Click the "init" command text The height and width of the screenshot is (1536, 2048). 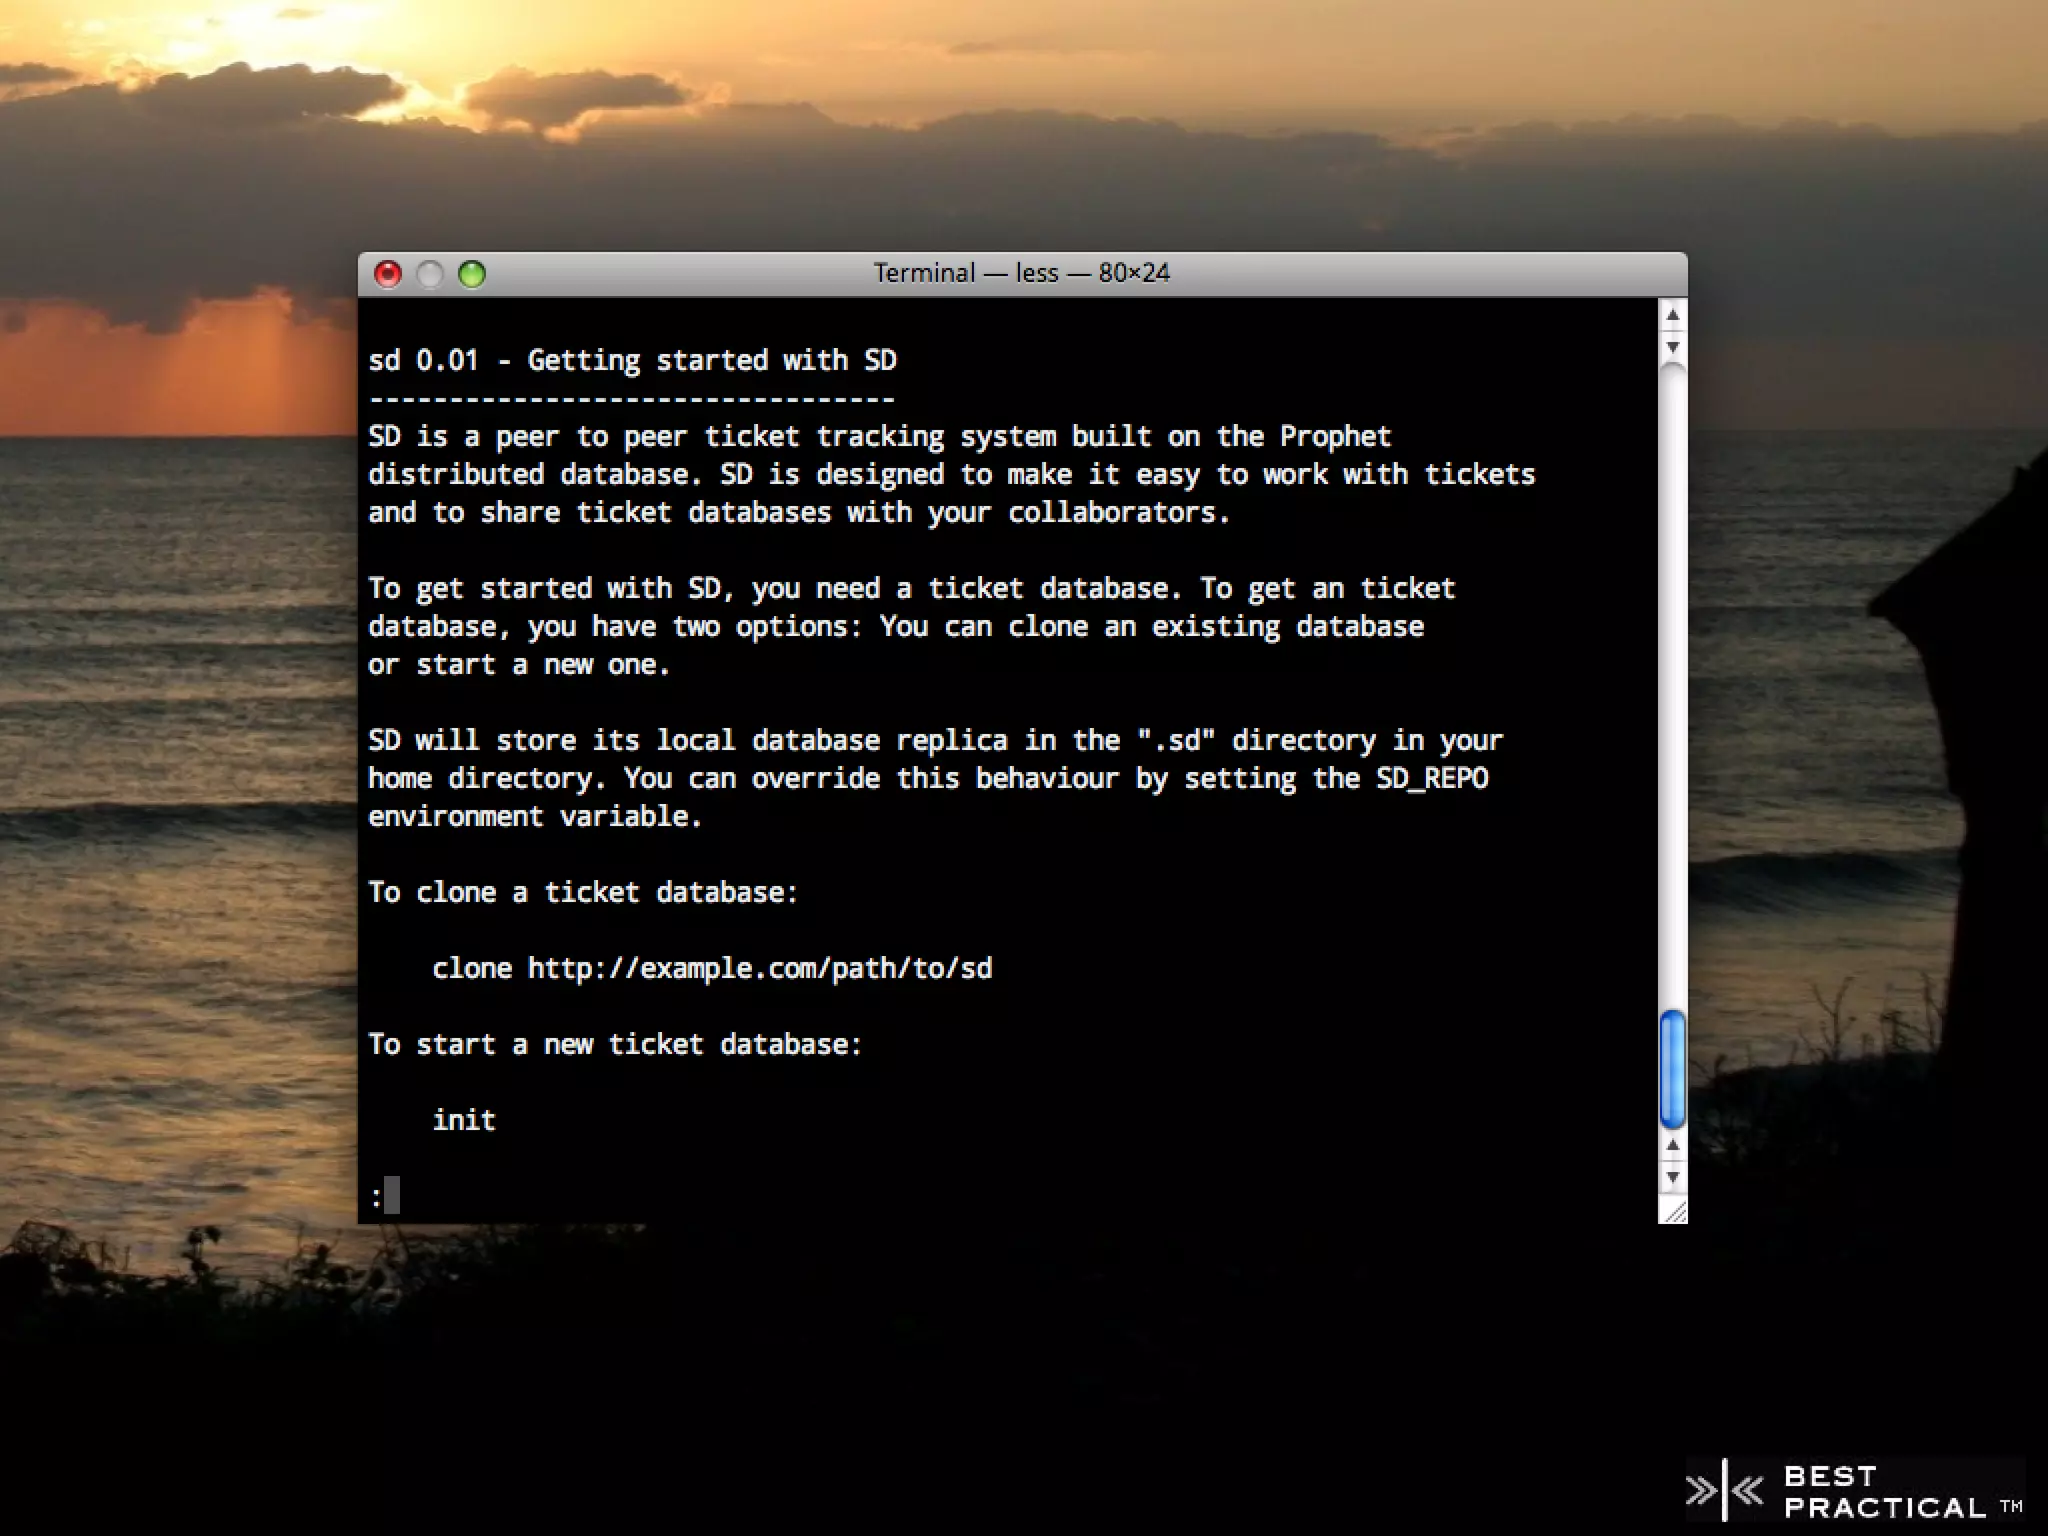pos(464,1120)
